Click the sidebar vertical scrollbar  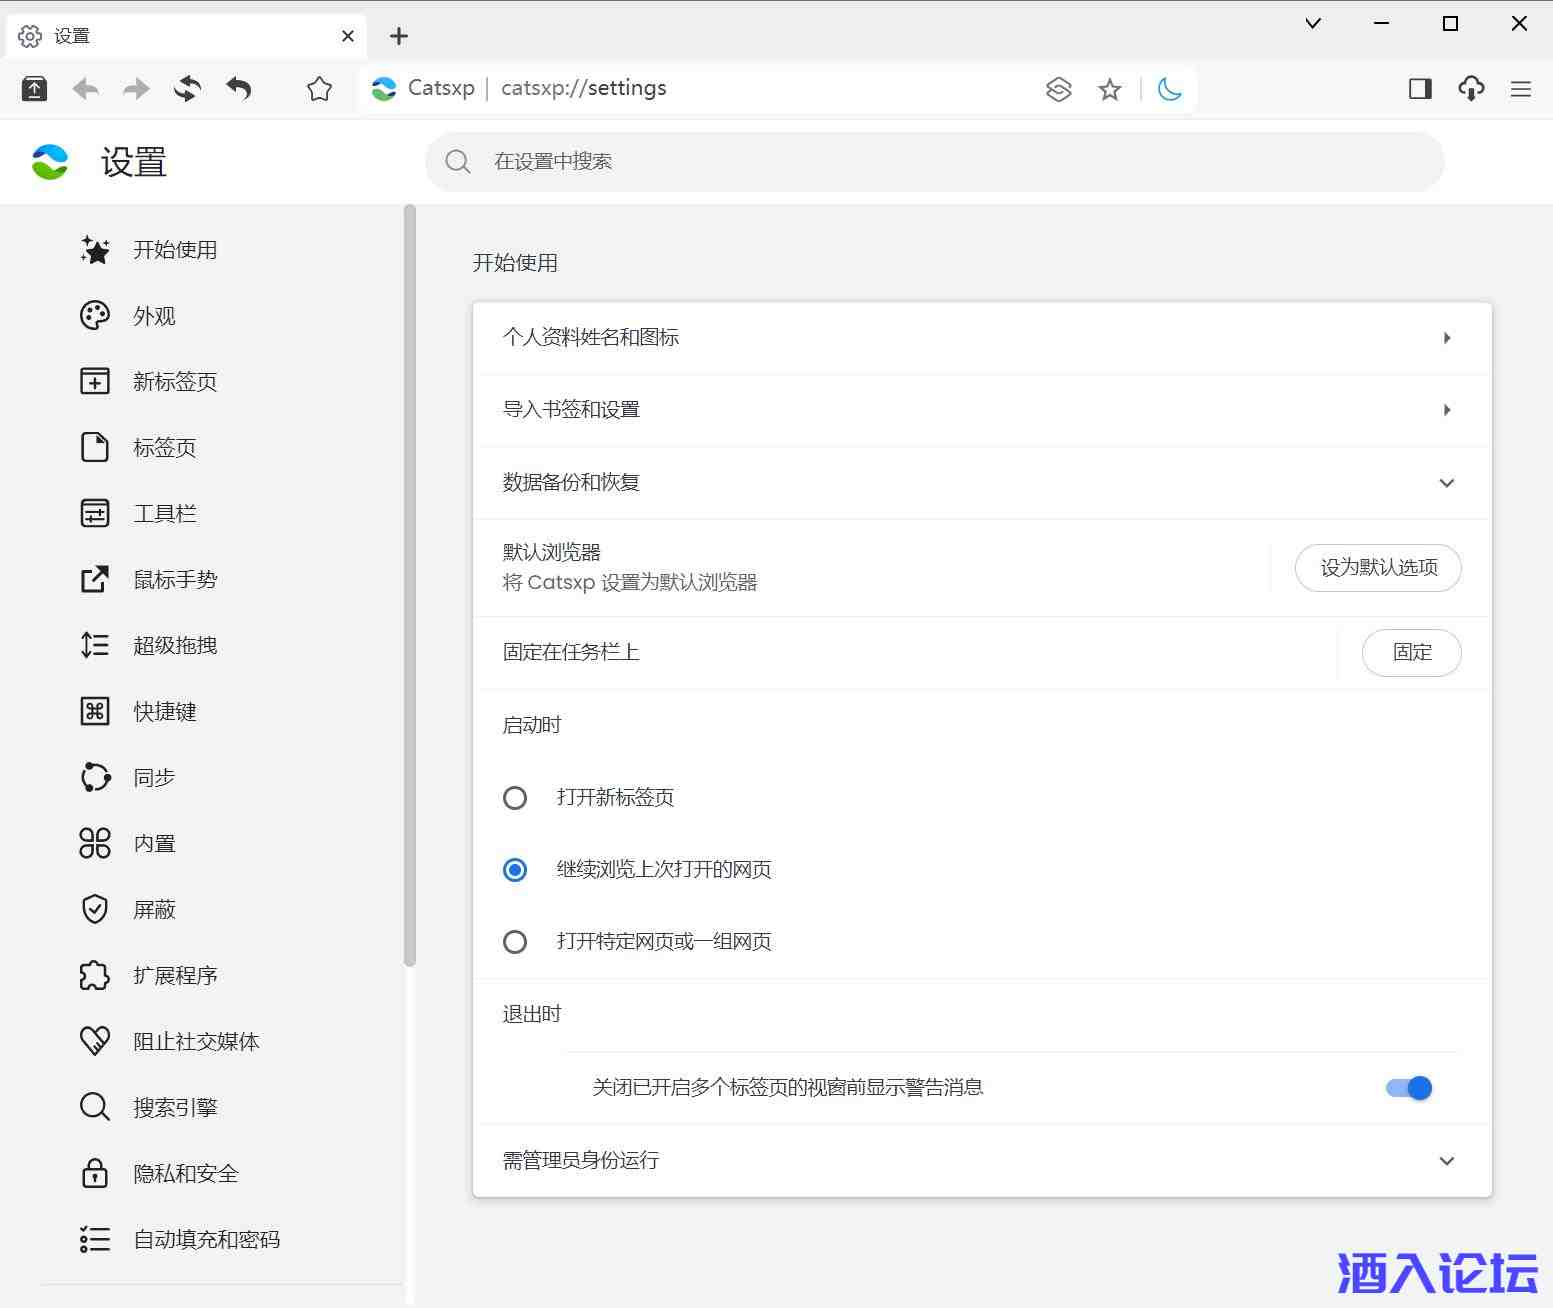click(409, 585)
